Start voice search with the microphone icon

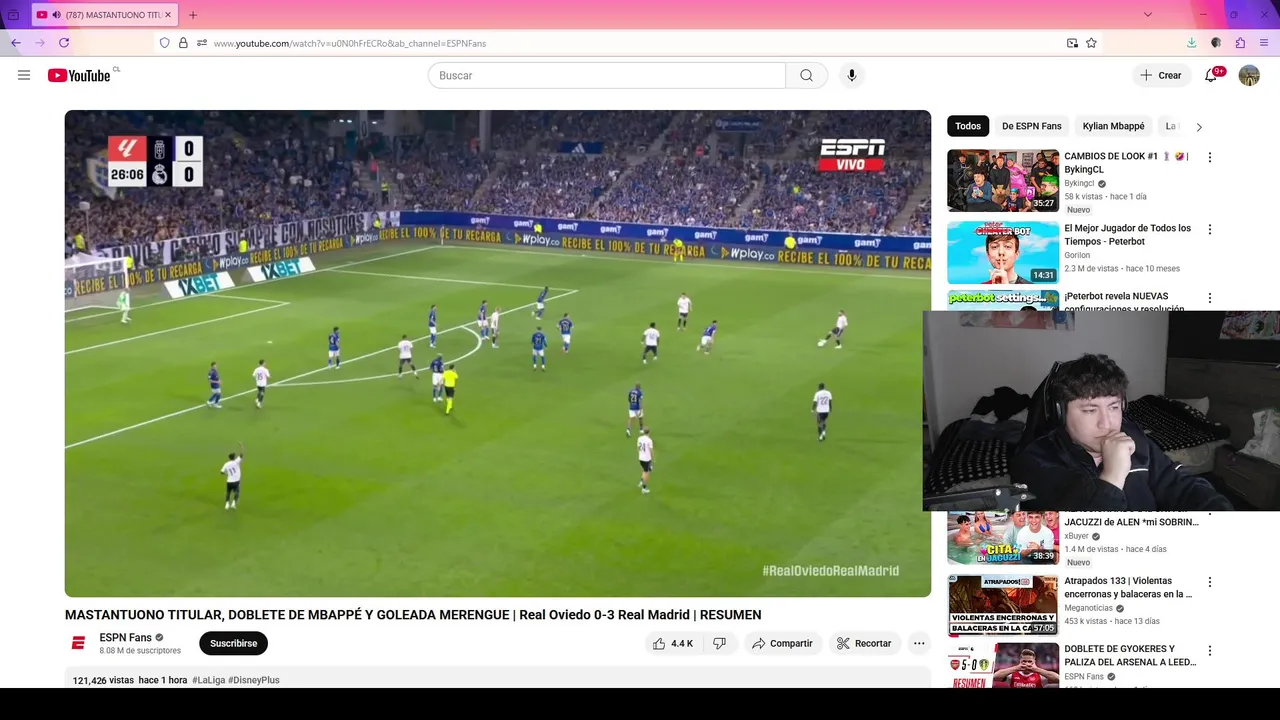852,75
